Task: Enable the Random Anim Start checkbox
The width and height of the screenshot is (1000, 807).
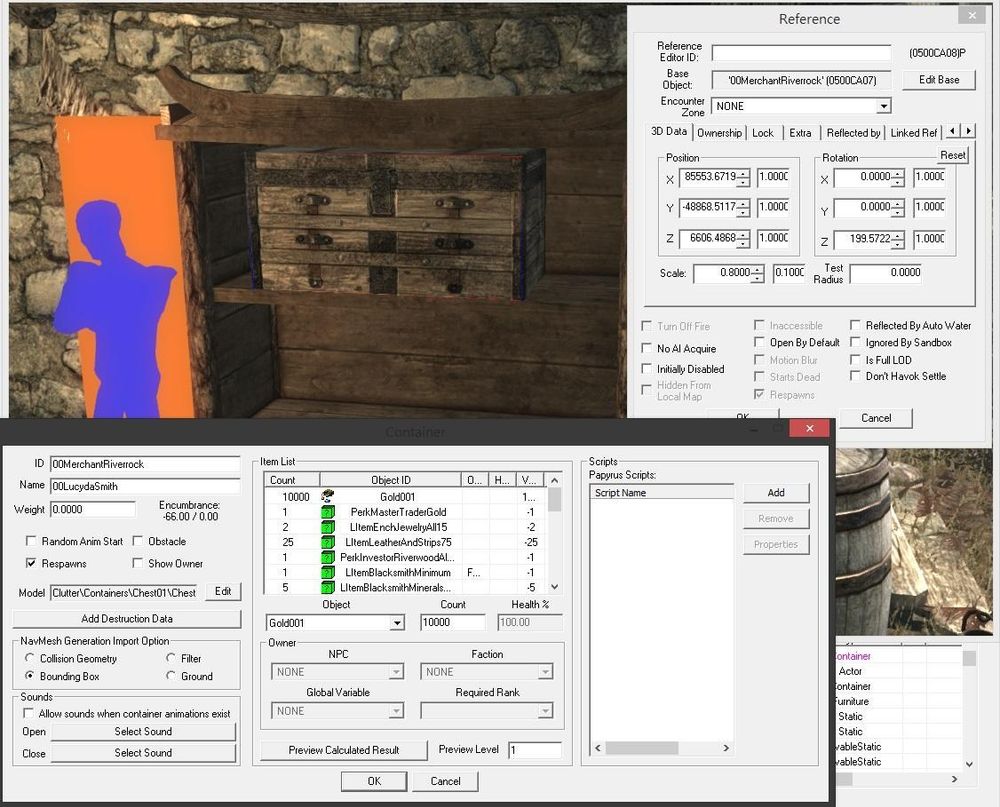Action: (31, 541)
